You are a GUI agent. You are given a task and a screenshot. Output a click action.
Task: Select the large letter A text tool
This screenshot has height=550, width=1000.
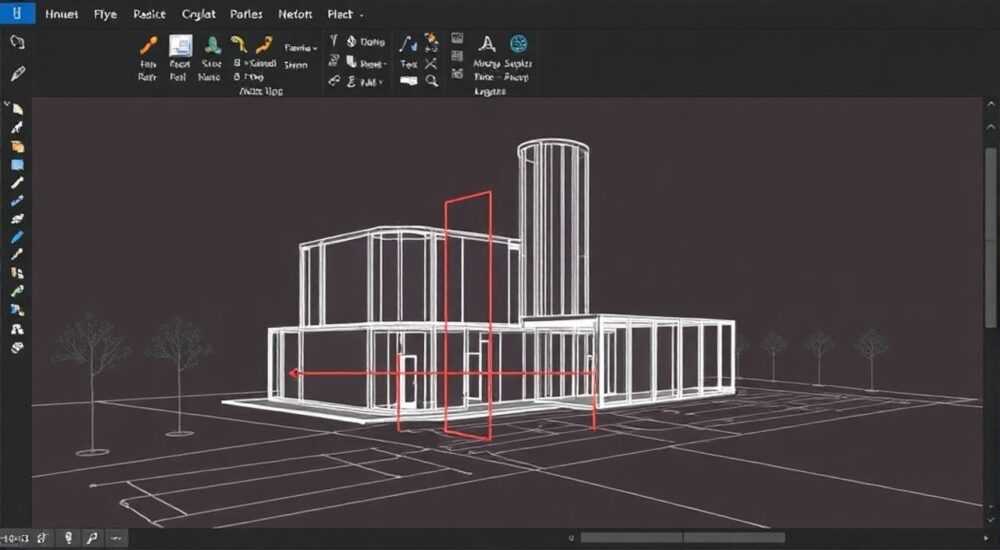point(487,44)
